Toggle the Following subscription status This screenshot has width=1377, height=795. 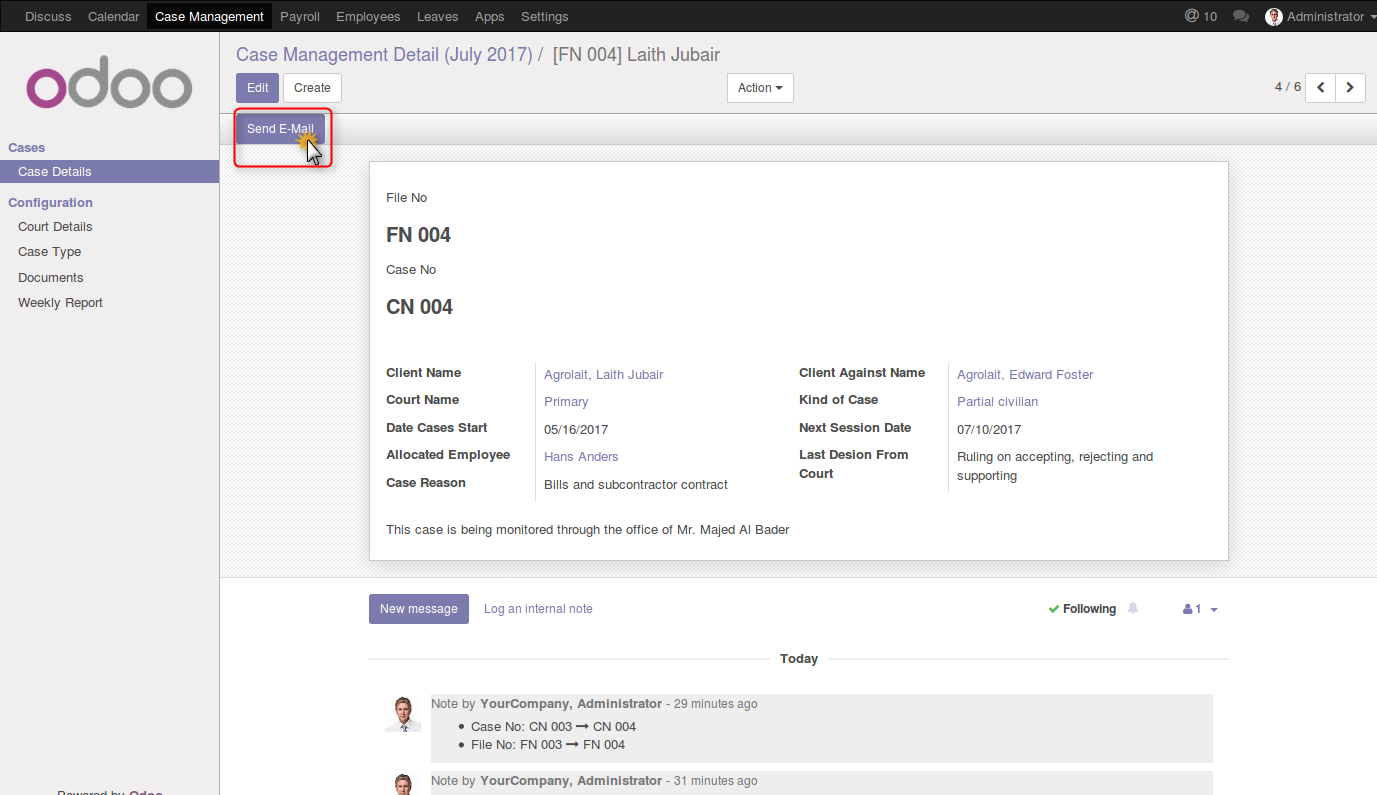[1082, 609]
